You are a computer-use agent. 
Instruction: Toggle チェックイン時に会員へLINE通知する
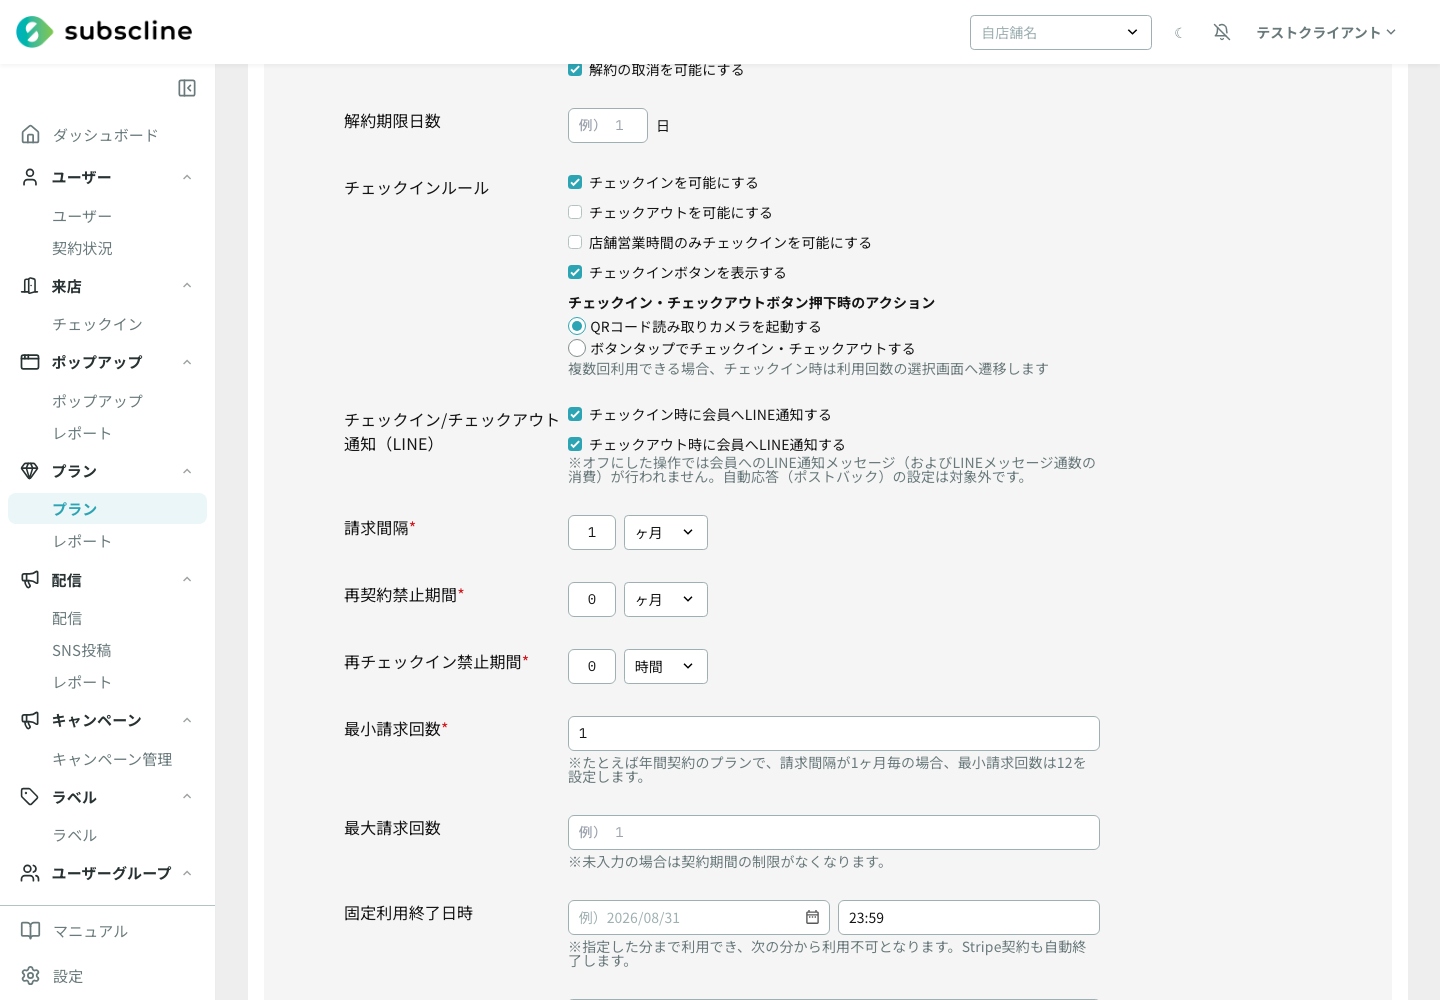(575, 414)
